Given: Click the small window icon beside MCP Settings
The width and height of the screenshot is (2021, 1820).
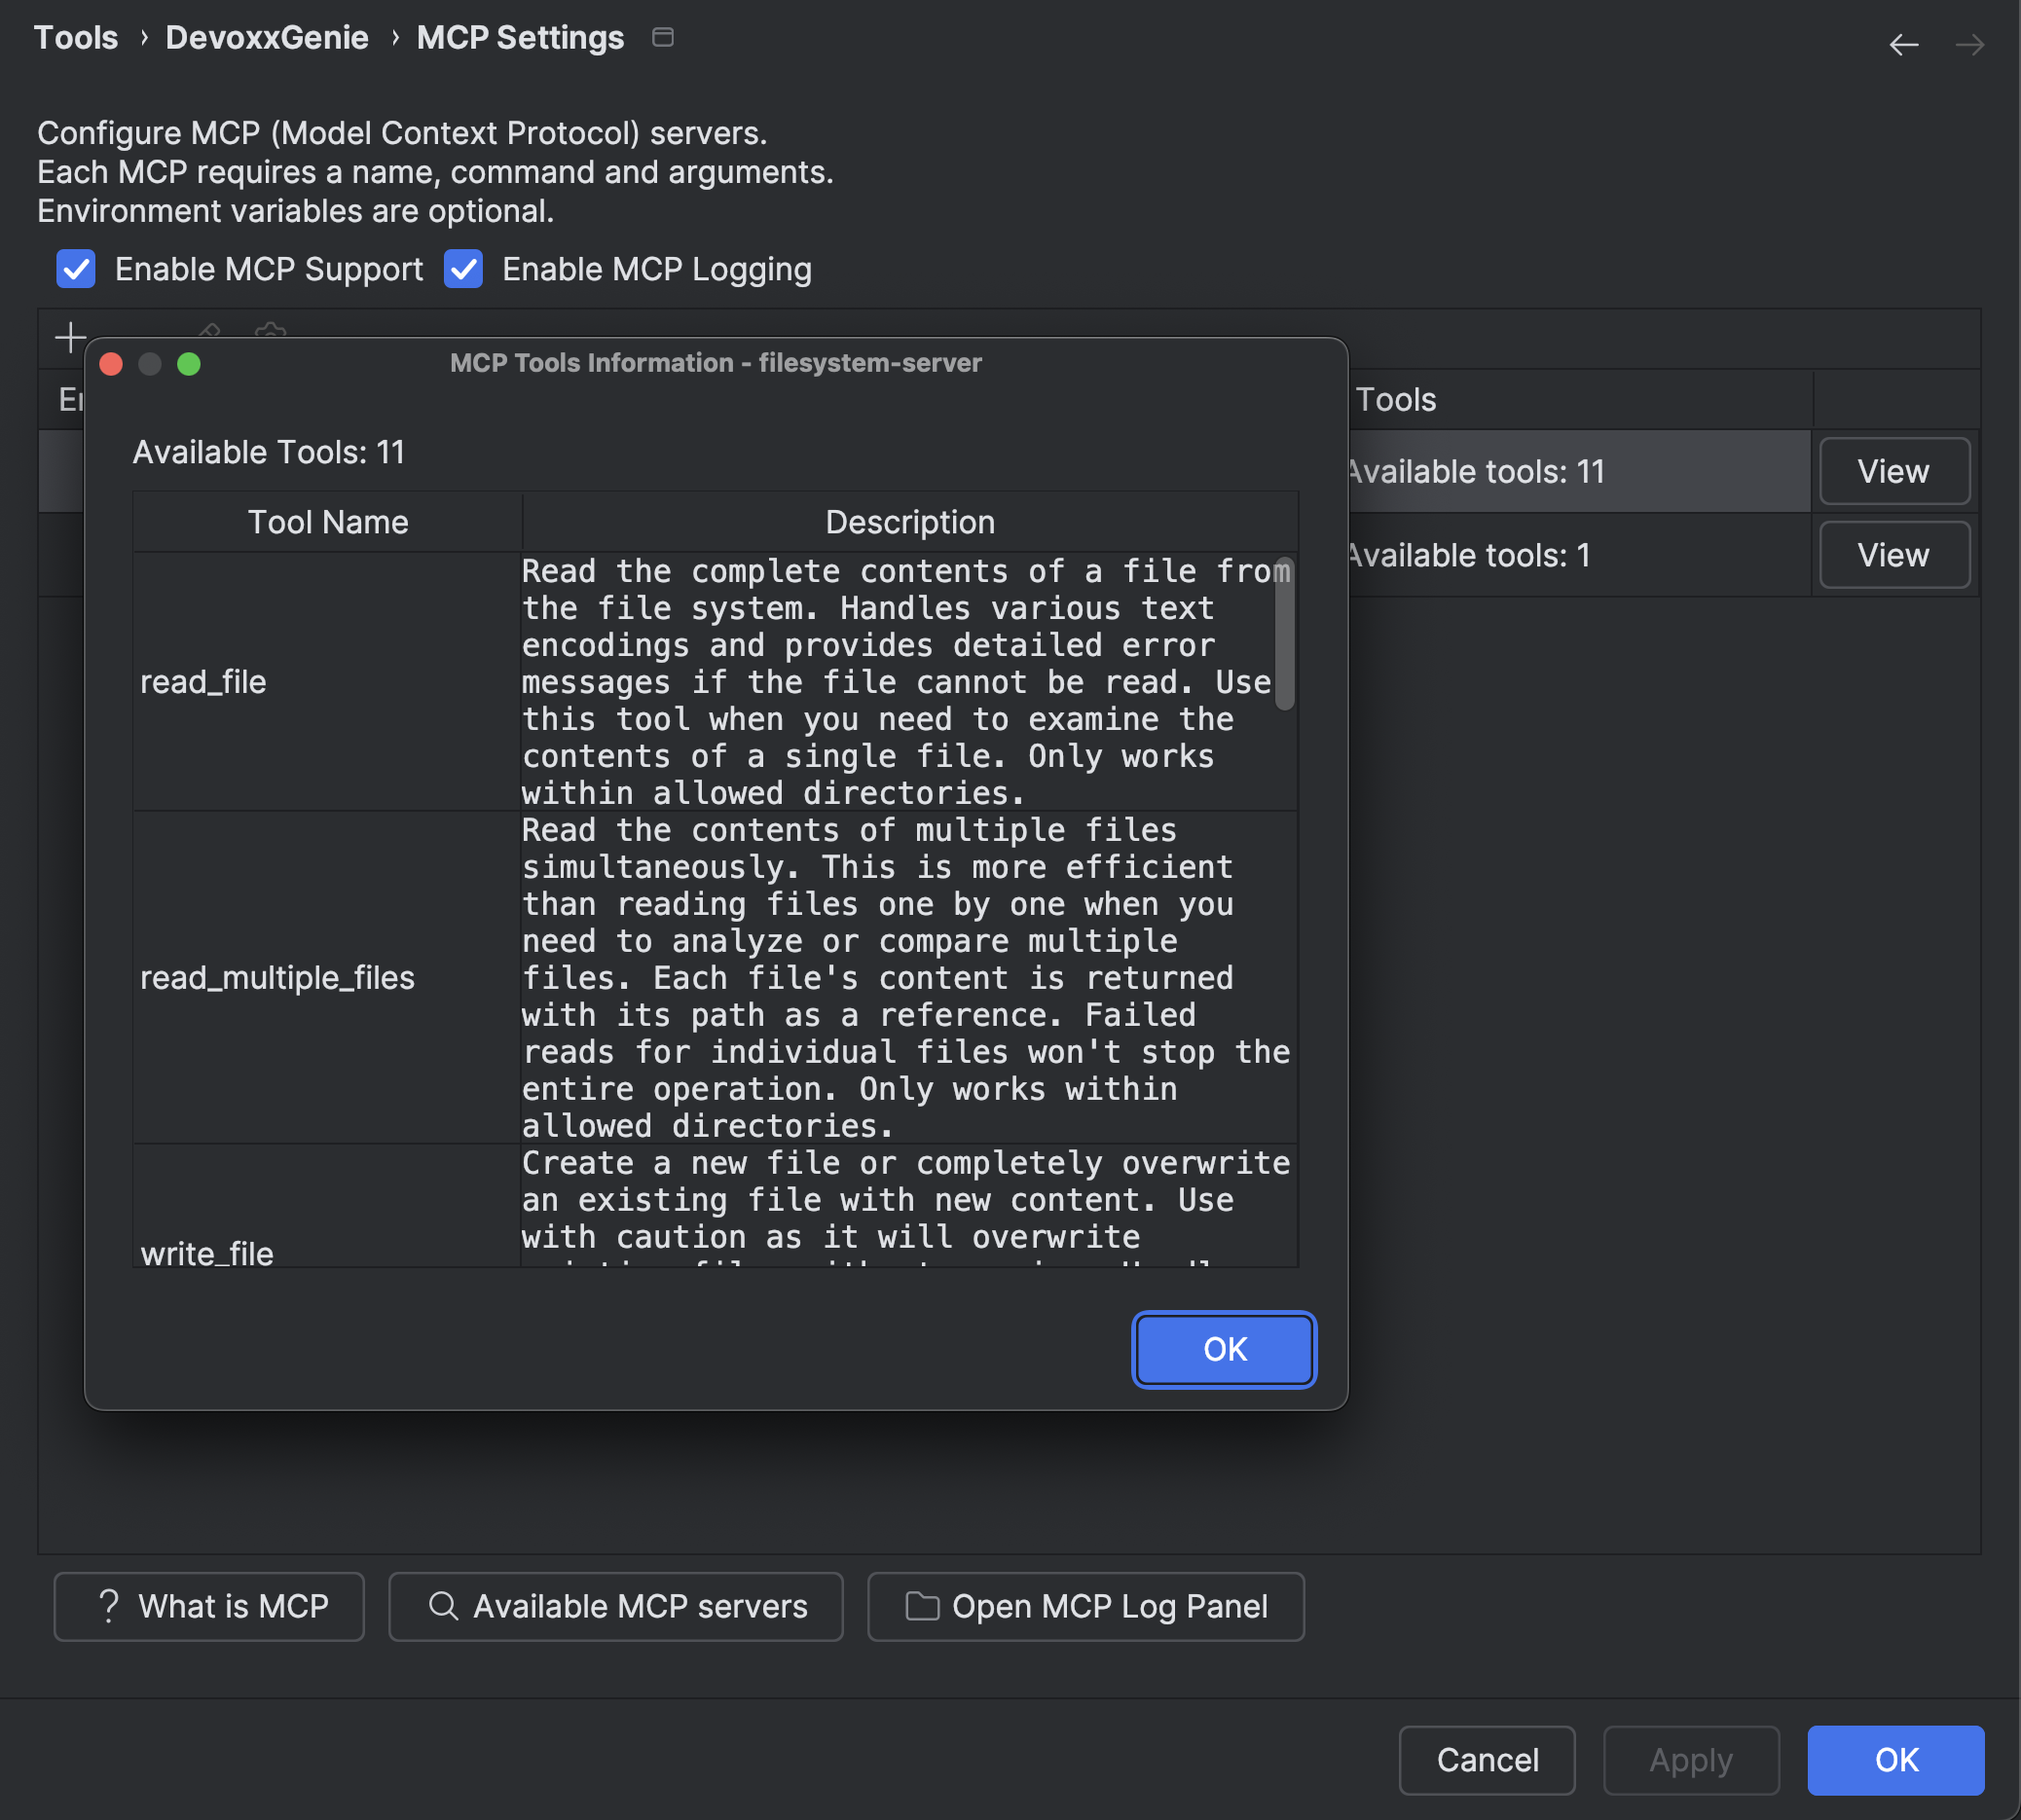Looking at the screenshot, I should (x=662, y=38).
